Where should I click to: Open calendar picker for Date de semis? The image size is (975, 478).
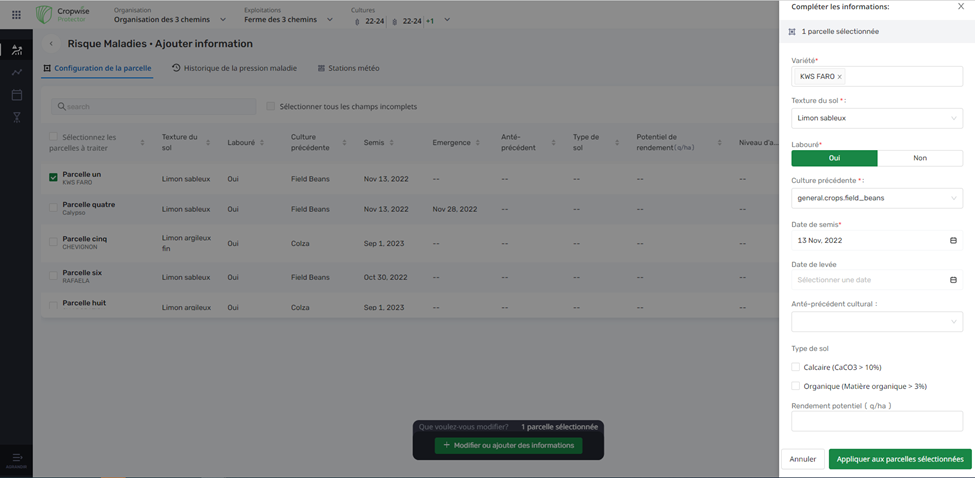tap(953, 241)
